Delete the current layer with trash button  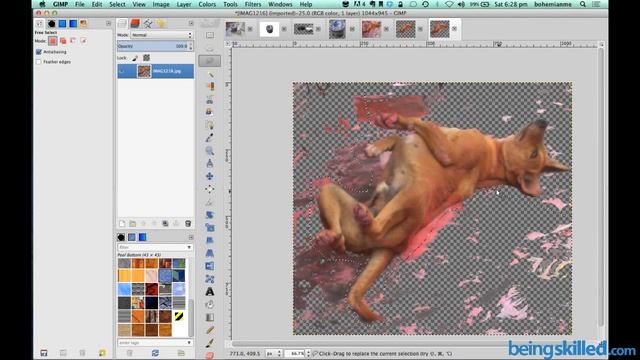188,224
